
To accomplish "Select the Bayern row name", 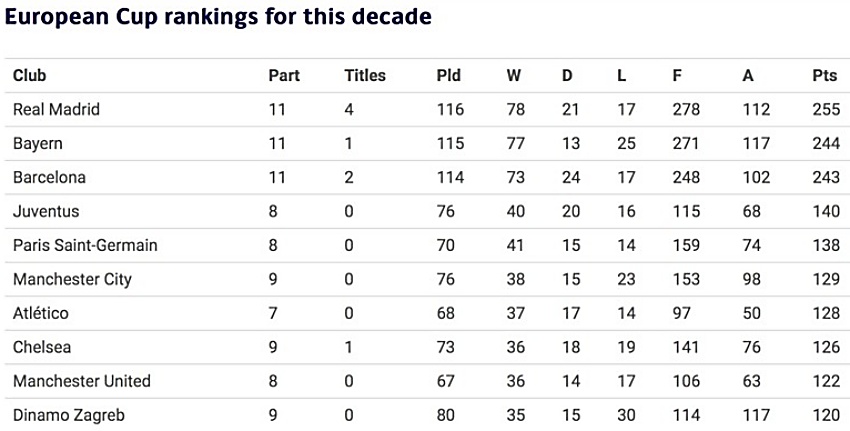I will [x=38, y=144].
